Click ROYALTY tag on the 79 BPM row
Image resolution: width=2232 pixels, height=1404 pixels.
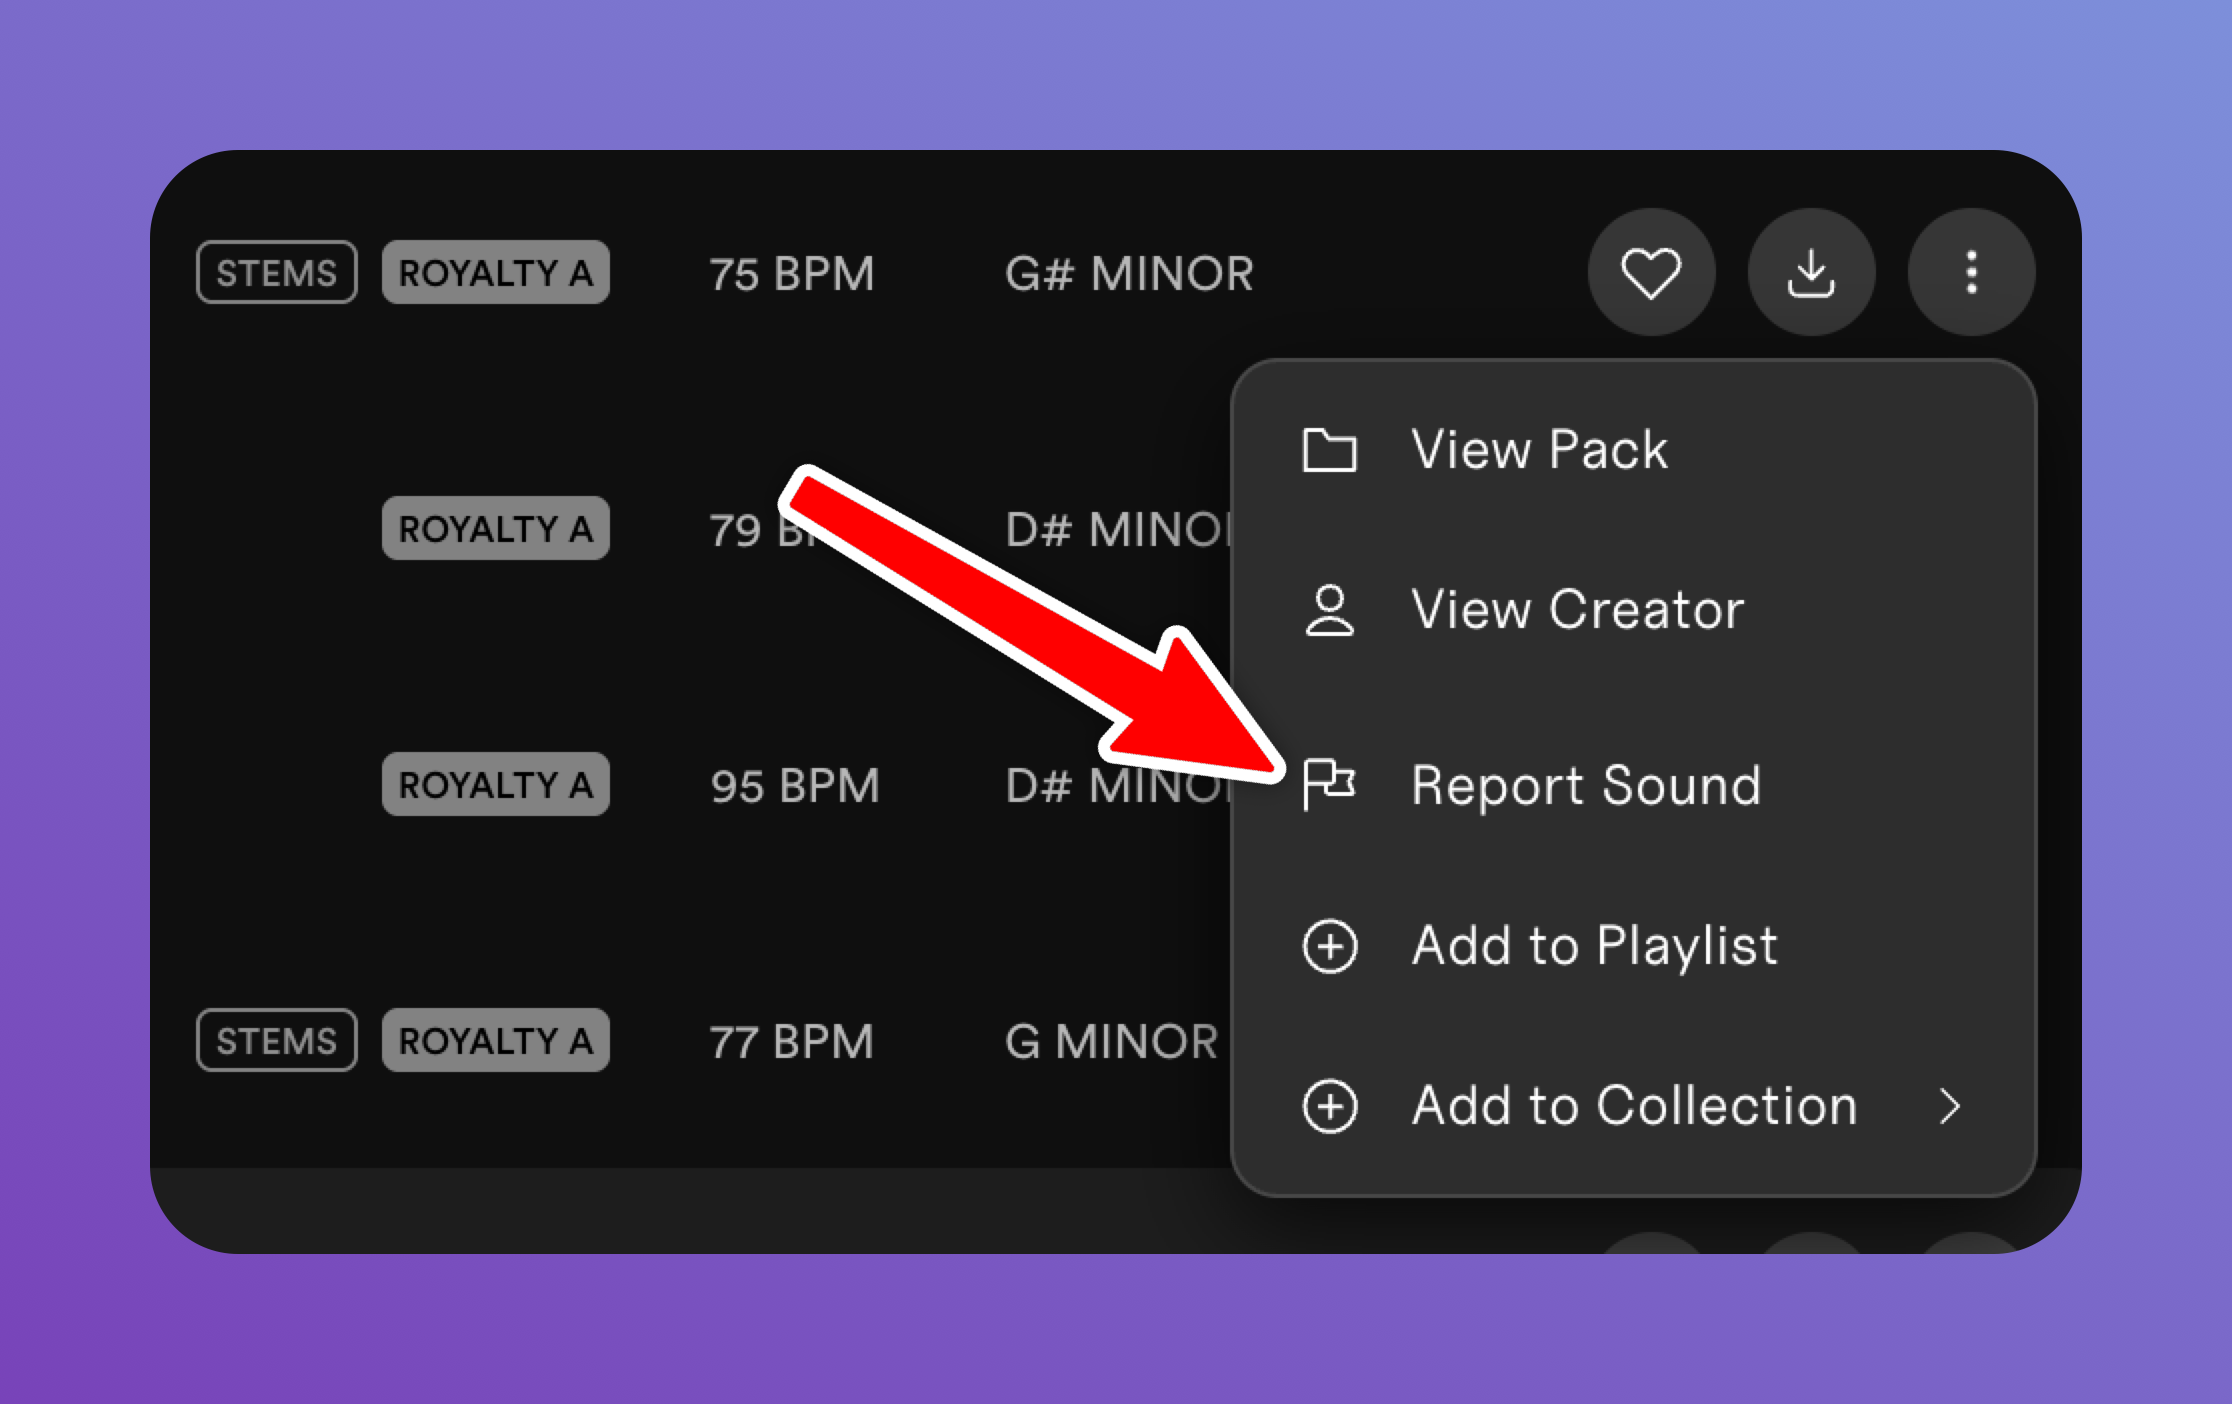point(495,529)
